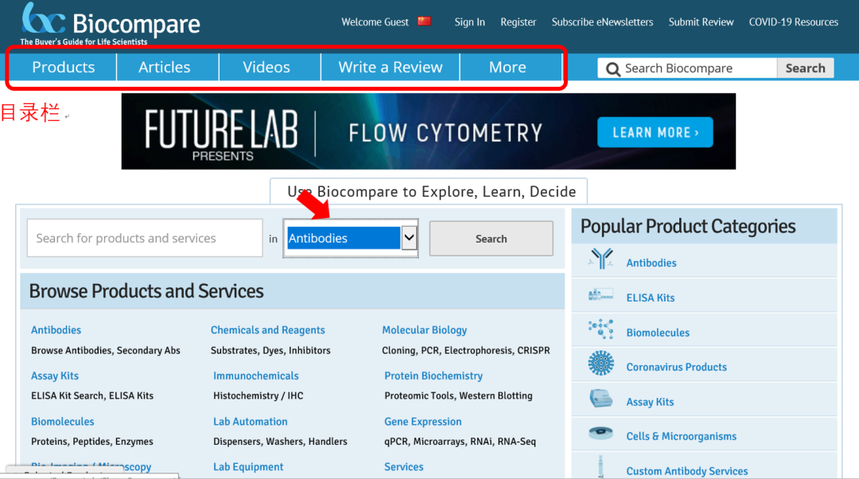This screenshot has height=479, width=859.
Task: Open the Articles menu
Action: pyautogui.click(x=164, y=67)
